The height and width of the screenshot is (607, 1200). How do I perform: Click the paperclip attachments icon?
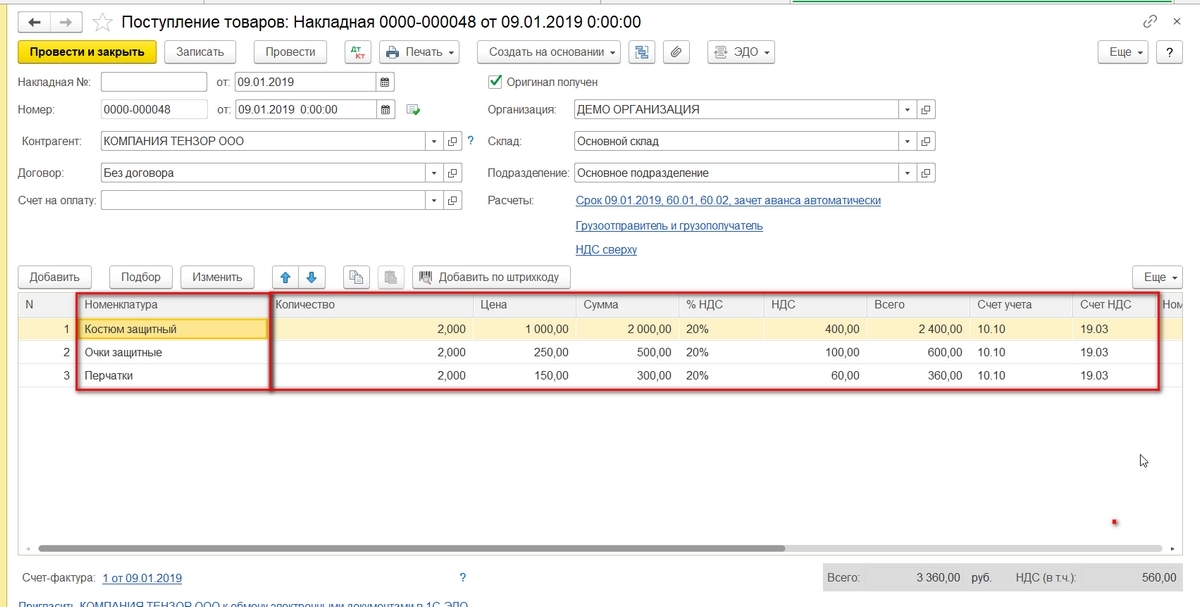pos(677,52)
